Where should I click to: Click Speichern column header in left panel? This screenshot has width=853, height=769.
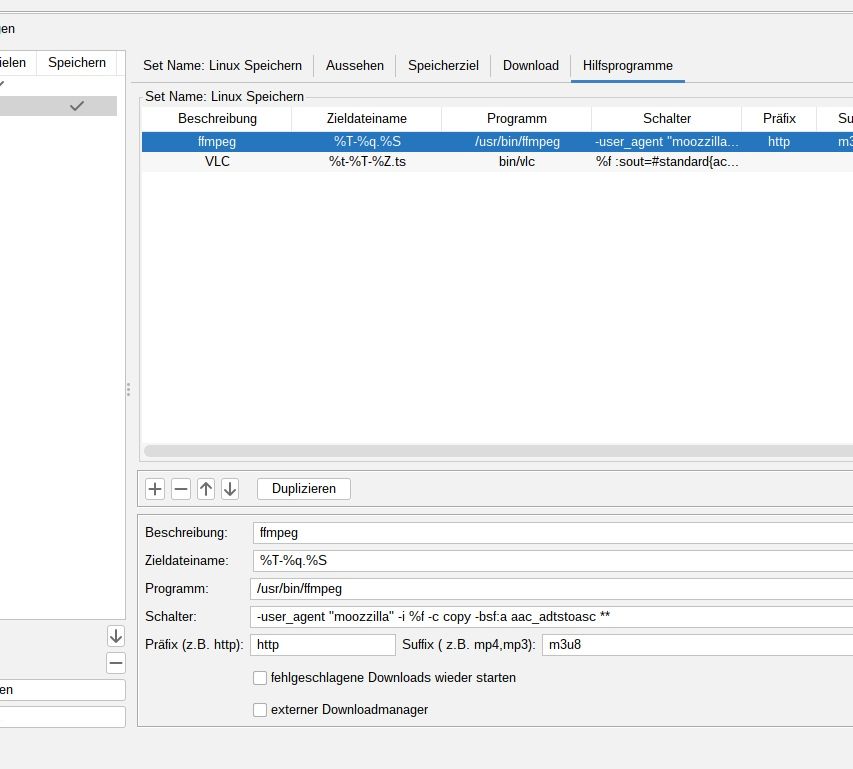(77, 63)
